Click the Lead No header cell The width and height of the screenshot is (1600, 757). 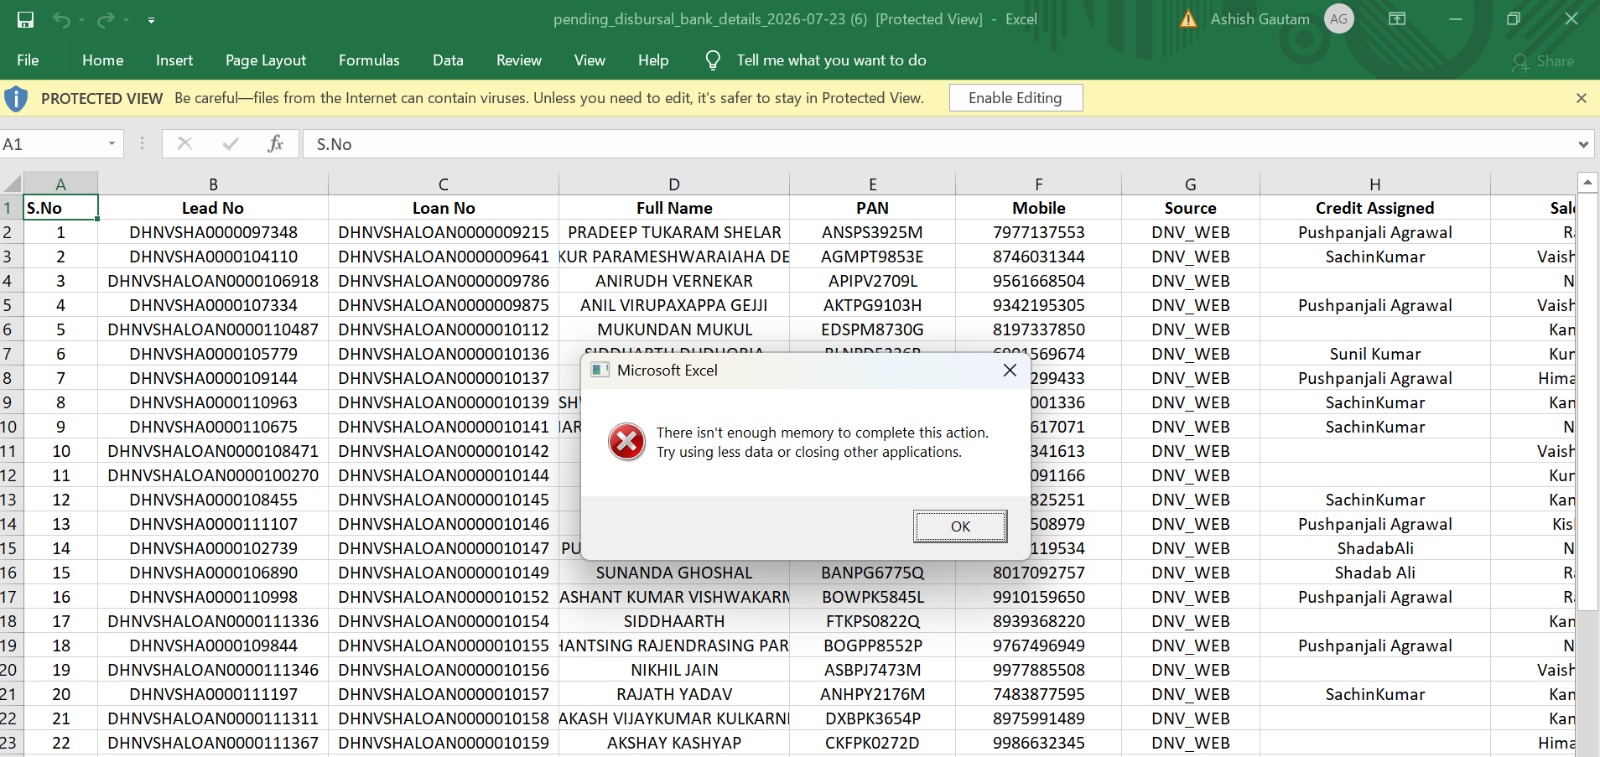[213, 208]
